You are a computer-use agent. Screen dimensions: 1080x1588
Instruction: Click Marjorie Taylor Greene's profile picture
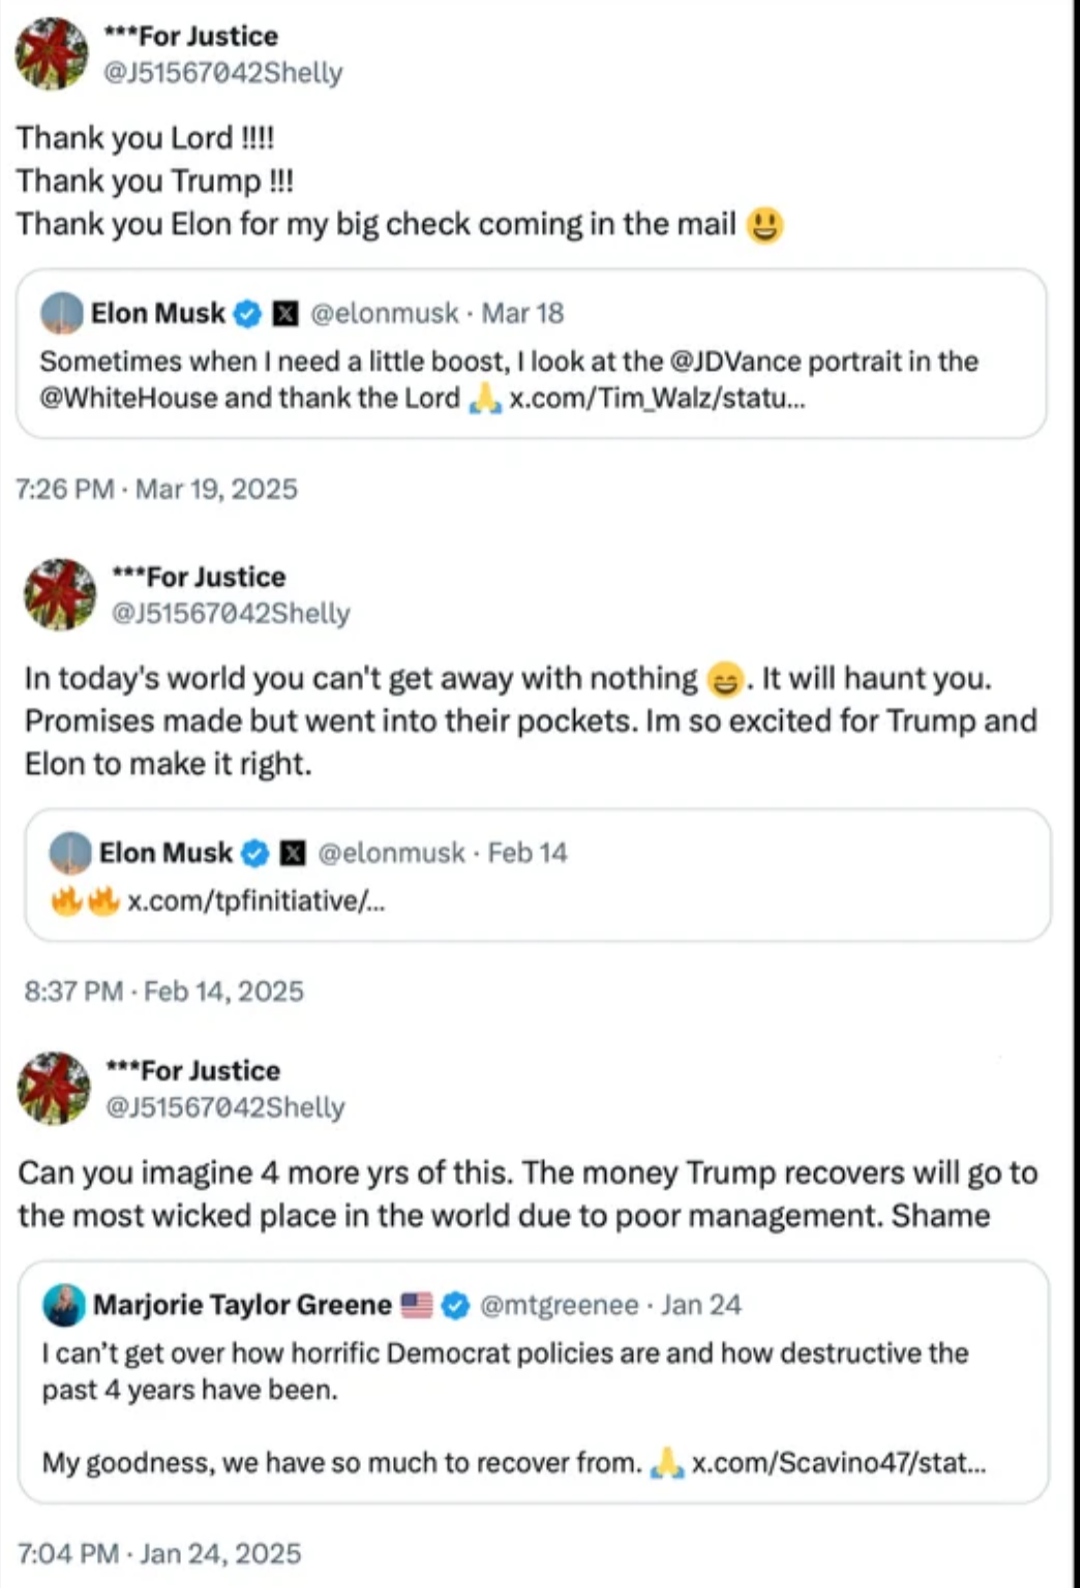[x=64, y=1305]
